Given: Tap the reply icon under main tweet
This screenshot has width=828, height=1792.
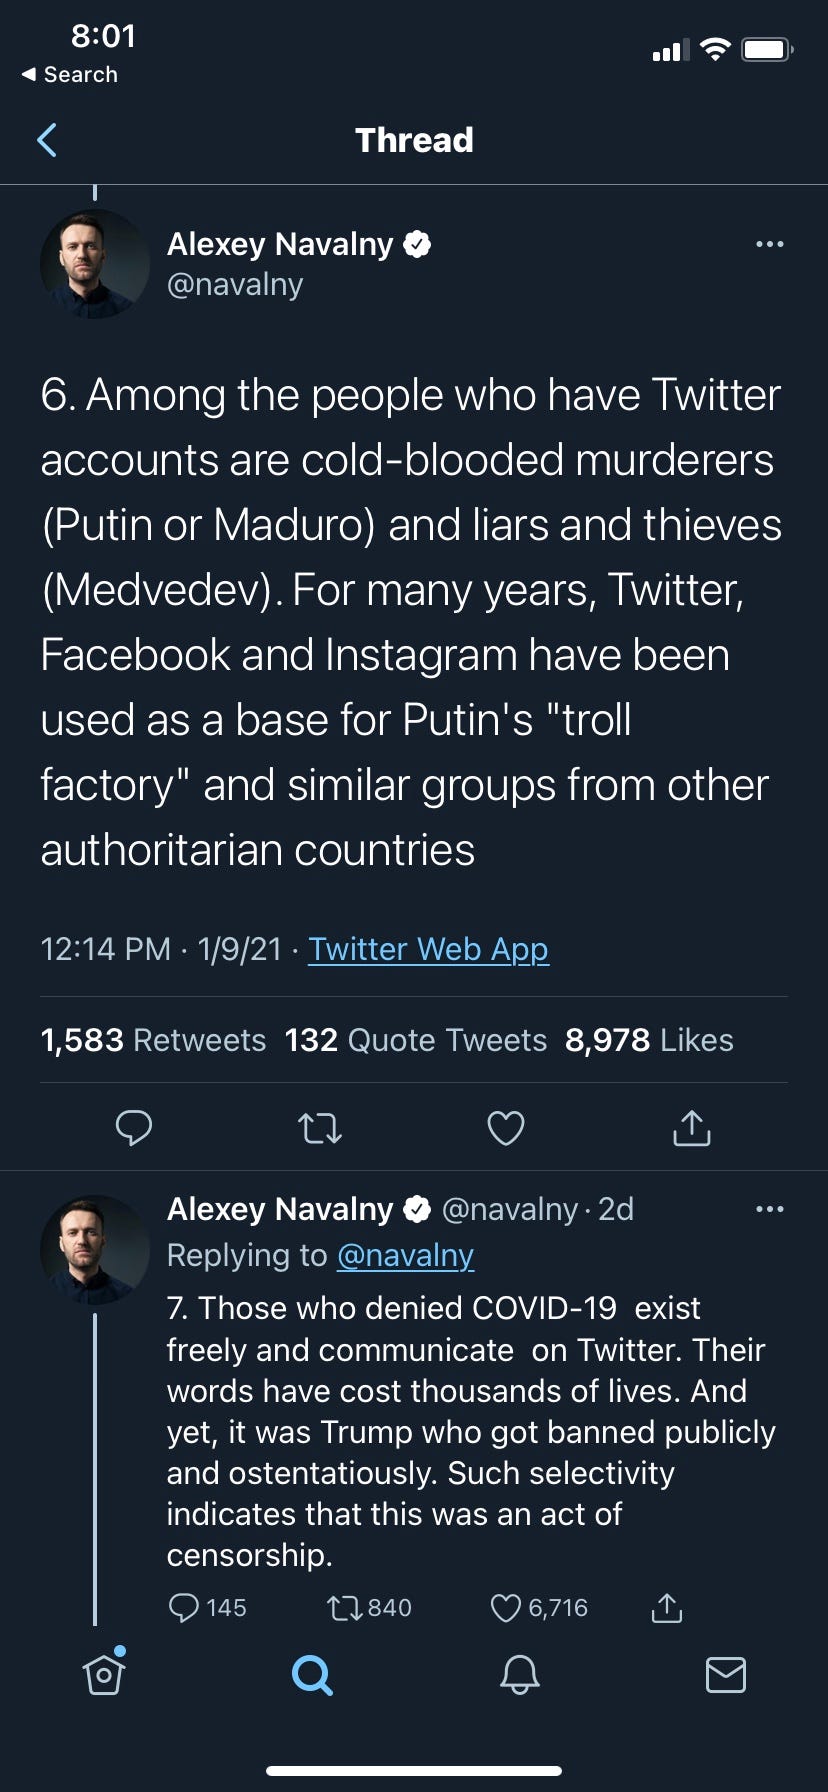Looking at the screenshot, I should coord(134,1128).
